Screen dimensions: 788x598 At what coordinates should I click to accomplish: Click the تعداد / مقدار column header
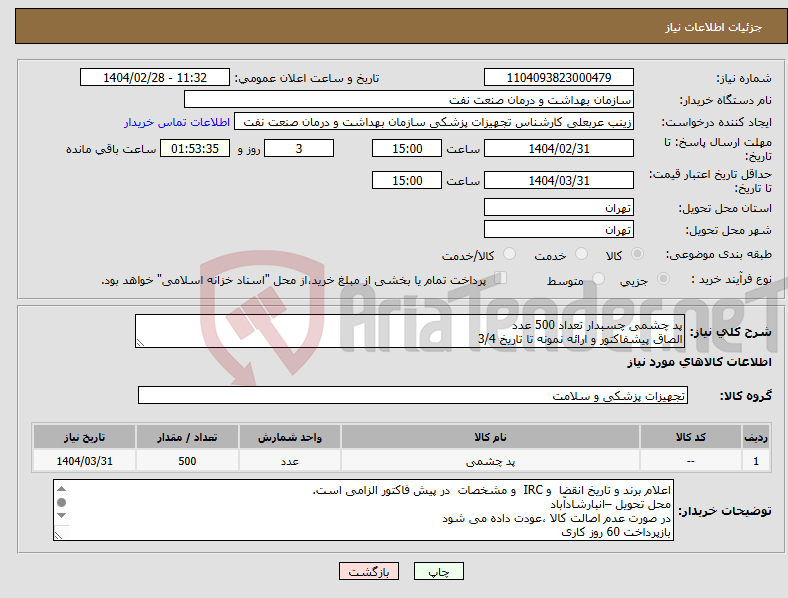pyautogui.click(x=187, y=437)
